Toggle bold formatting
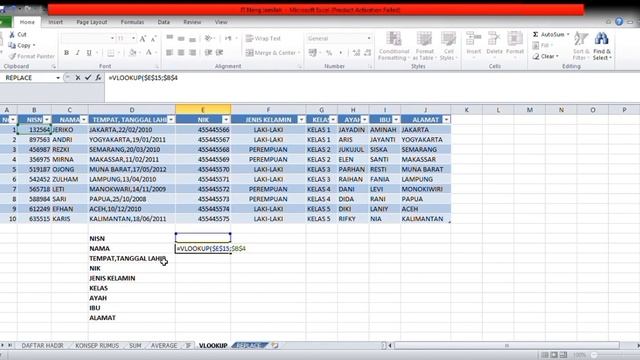This screenshot has width=640, height=360. 67,53
